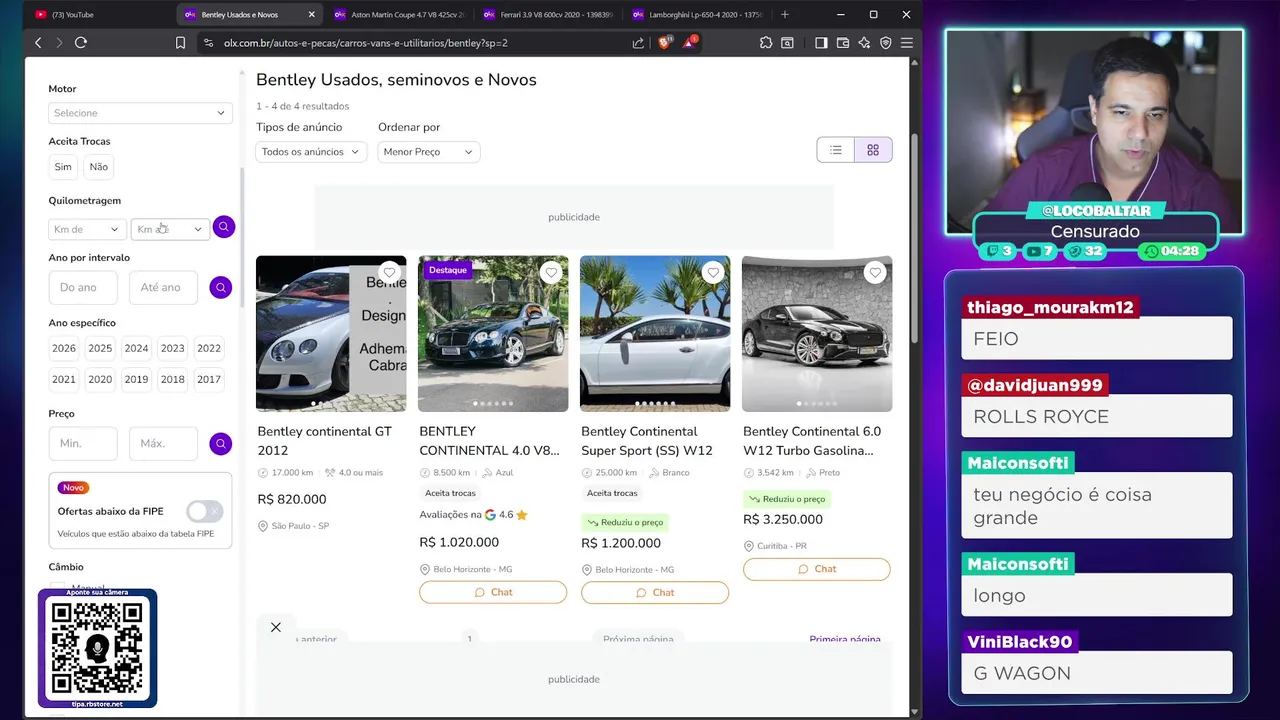Select Não for Aceita Trocas
This screenshot has width=1280, height=720.
coord(98,167)
